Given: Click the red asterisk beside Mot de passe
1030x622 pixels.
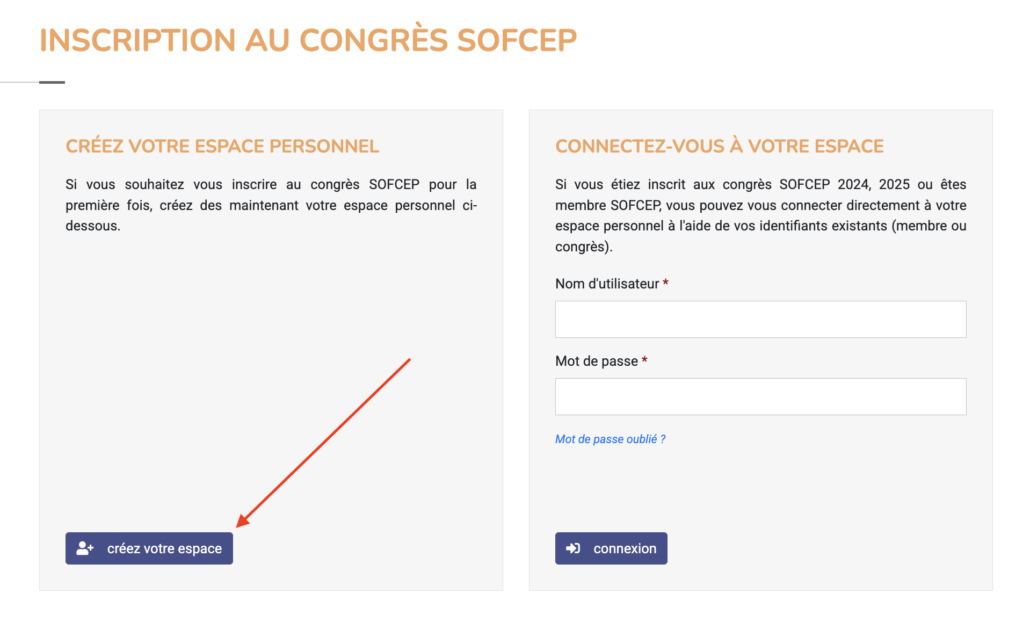Looking at the screenshot, I should (645, 361).
